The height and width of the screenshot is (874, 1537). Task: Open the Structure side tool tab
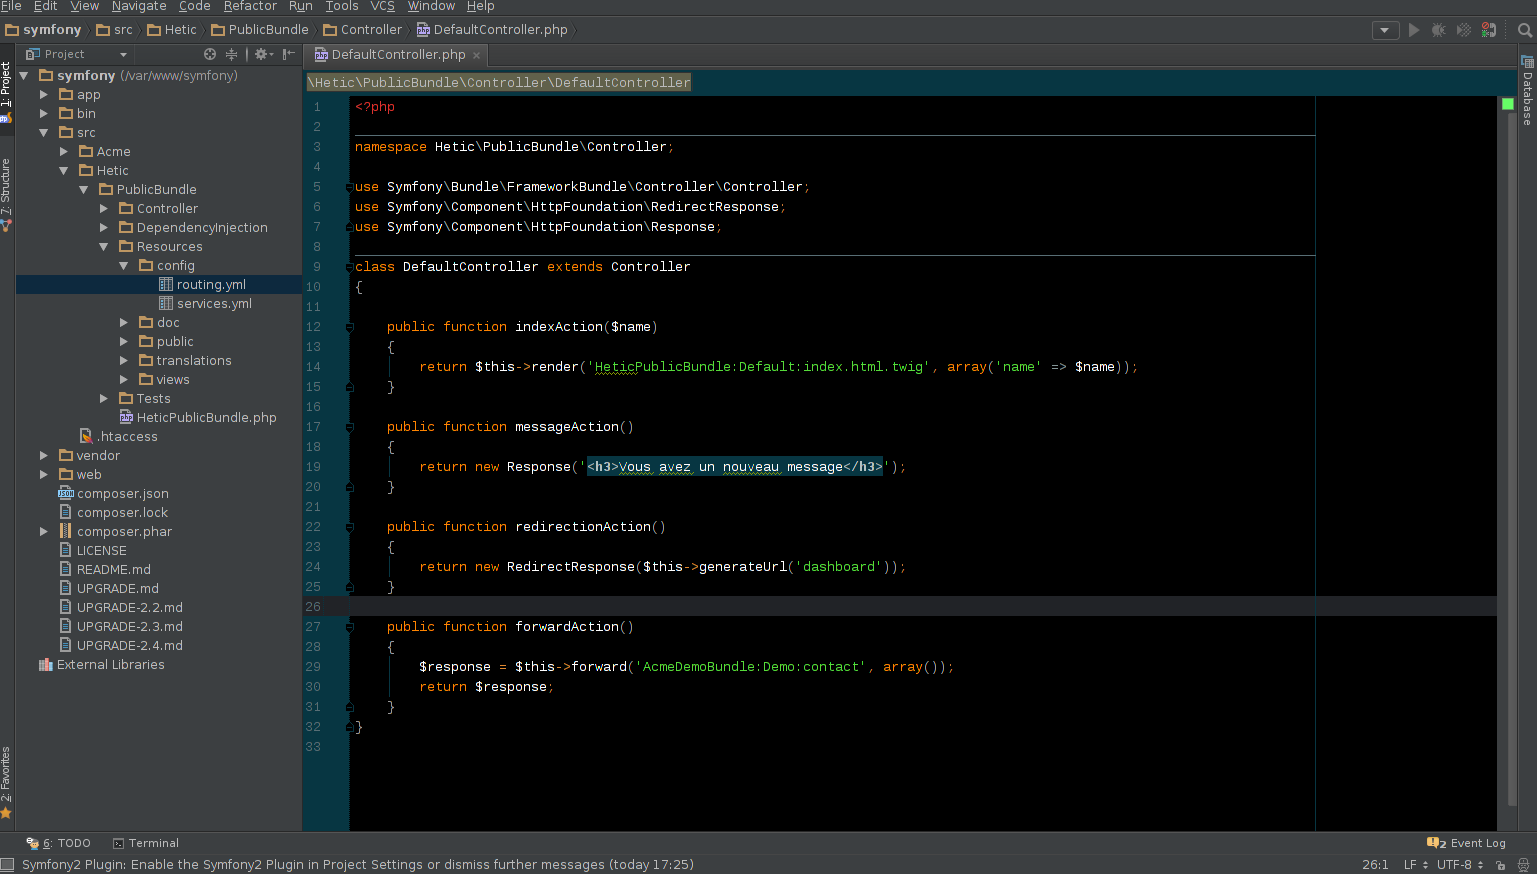pyautogui.click(x=6, y=194)
